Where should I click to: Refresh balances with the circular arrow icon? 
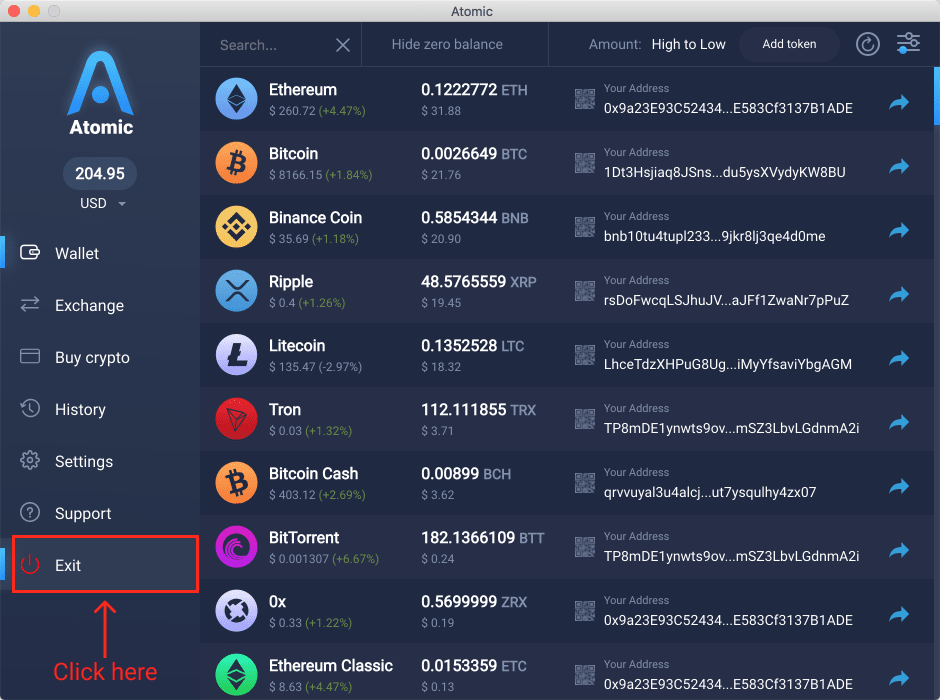click(867, 44)
